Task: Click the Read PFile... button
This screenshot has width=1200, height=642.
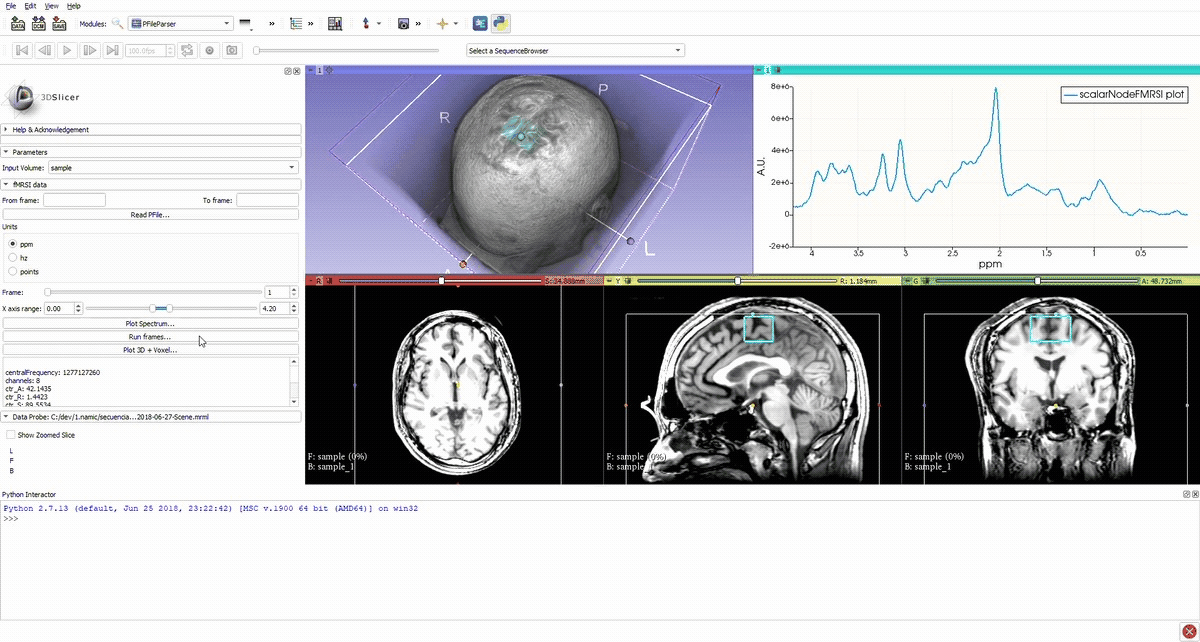Action: tap(150, 214)
